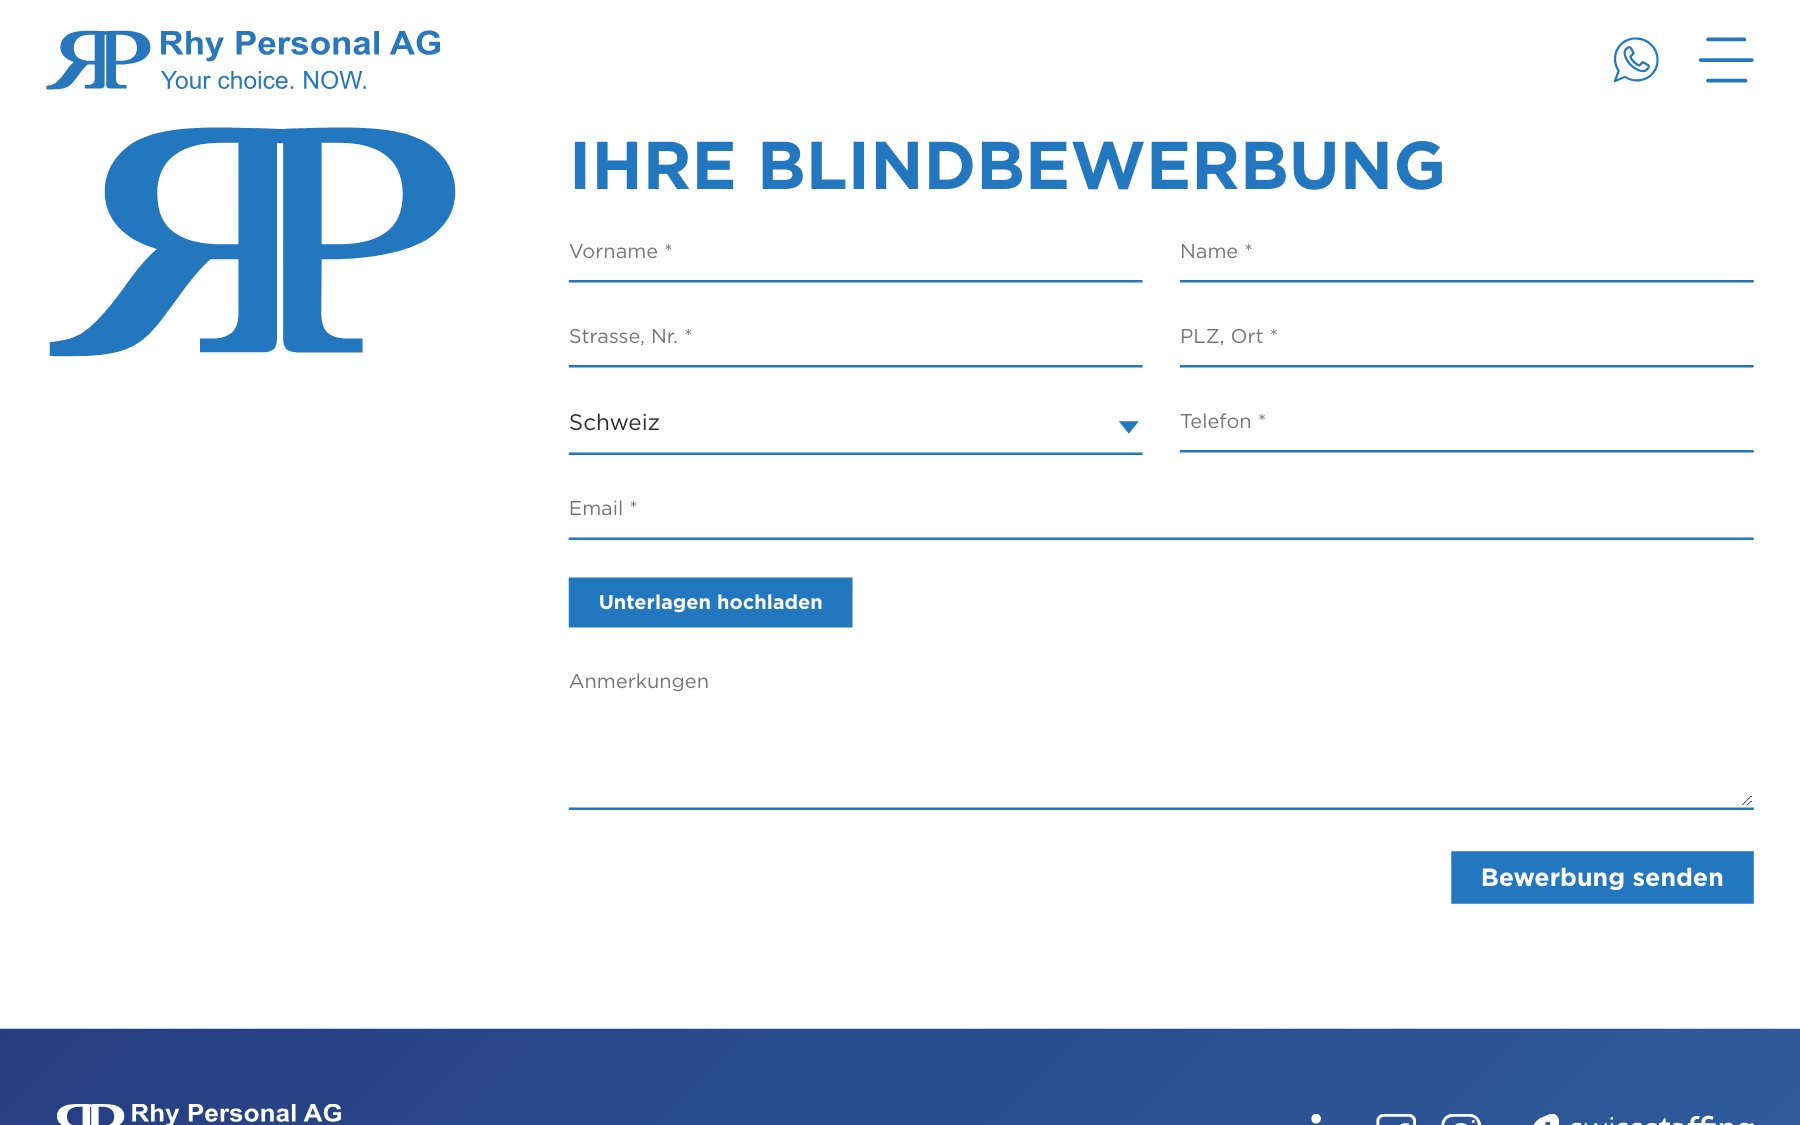This screenshot has width=1800, height=1125.
Task: Click the large RP logo graphic
Action: [x=252, y=241]
